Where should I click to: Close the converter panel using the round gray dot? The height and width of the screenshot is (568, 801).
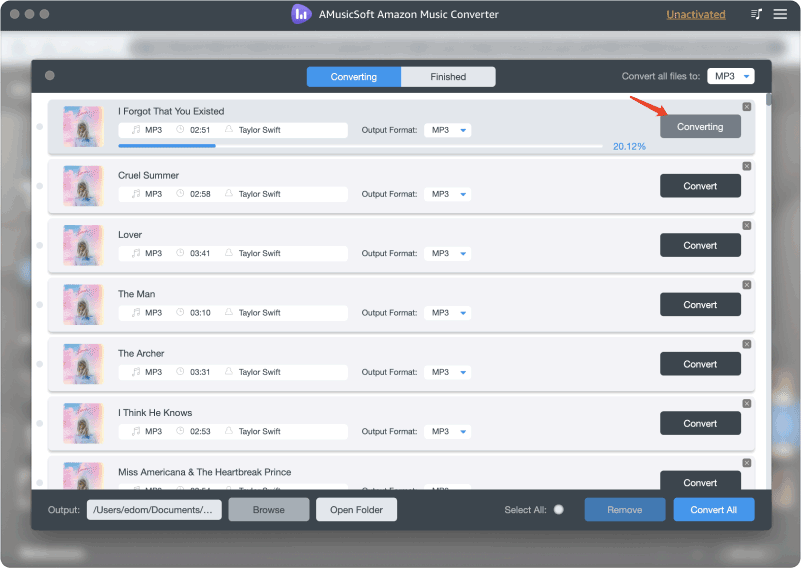point(50,76)
